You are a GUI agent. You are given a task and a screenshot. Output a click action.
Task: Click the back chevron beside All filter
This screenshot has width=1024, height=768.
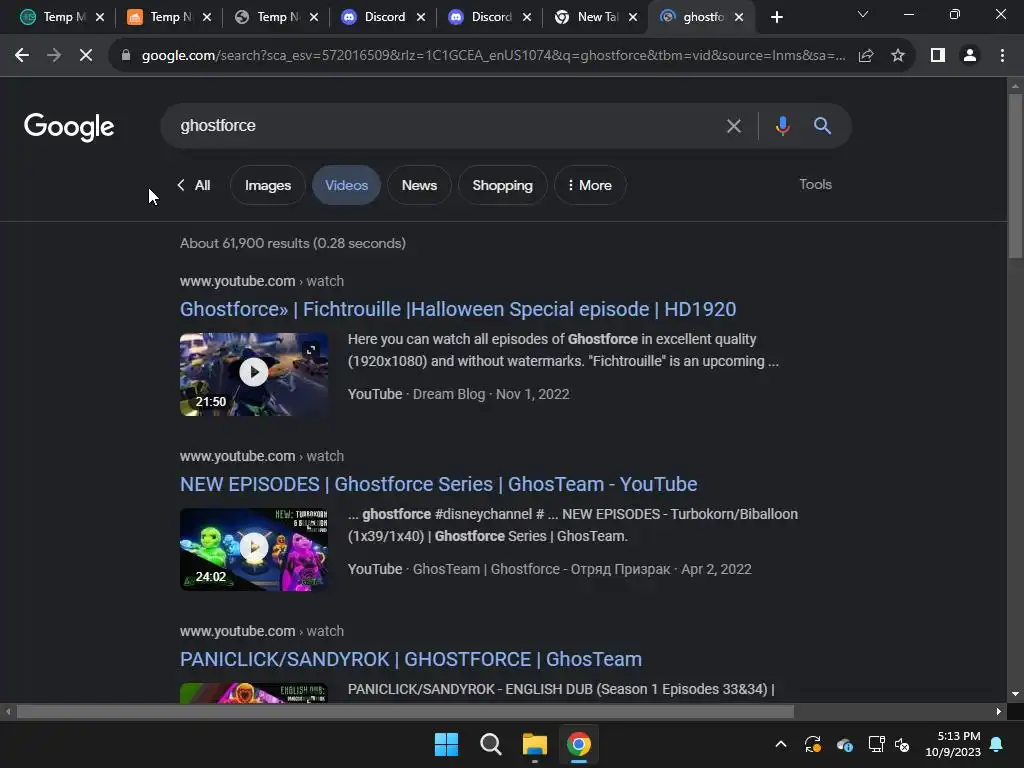[181, 185]
